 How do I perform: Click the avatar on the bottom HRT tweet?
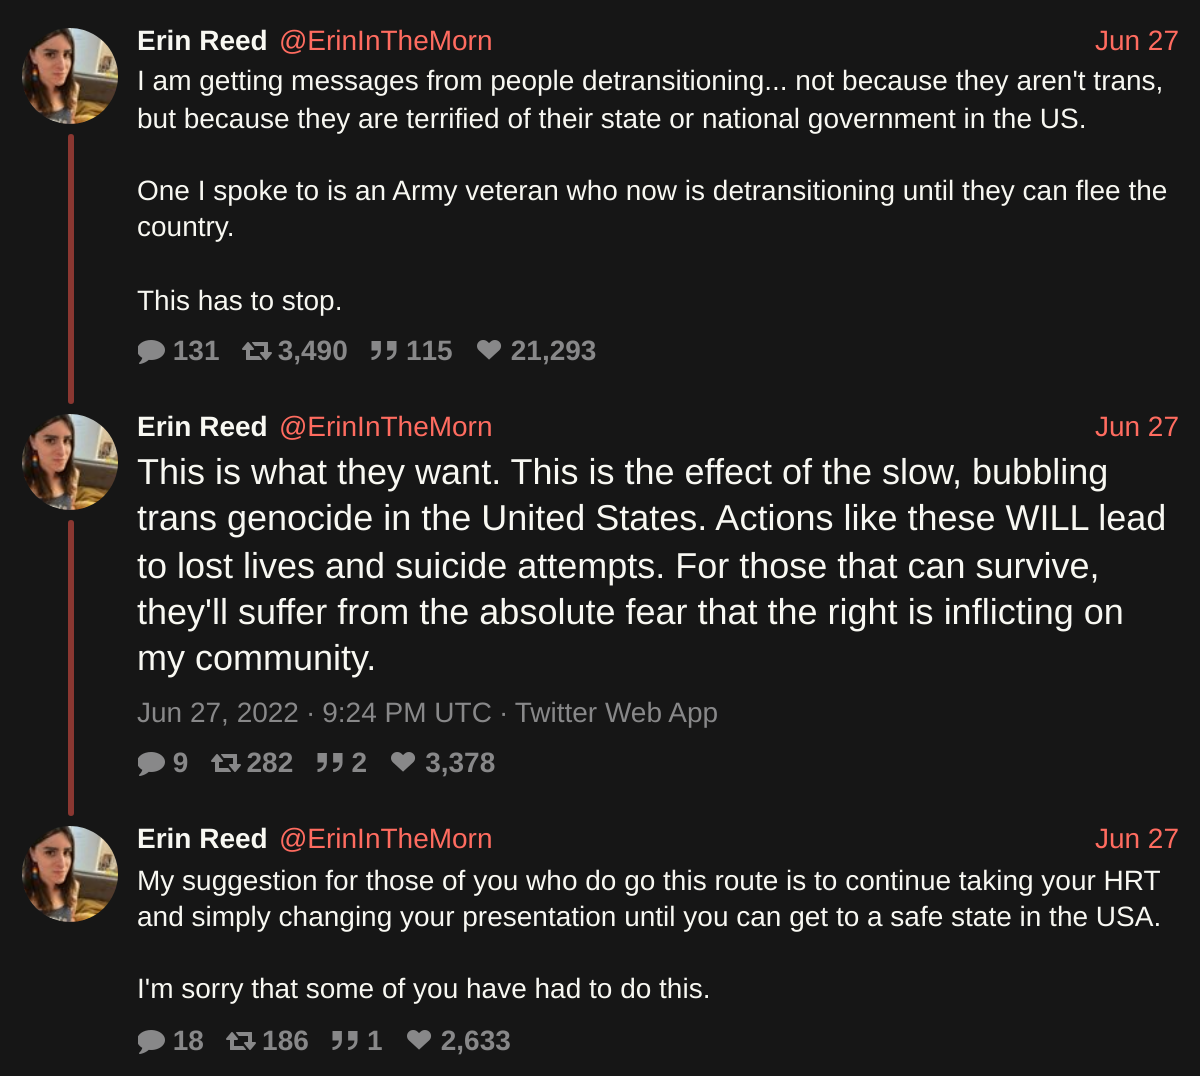pyautogui.click(x=70, y=874)
